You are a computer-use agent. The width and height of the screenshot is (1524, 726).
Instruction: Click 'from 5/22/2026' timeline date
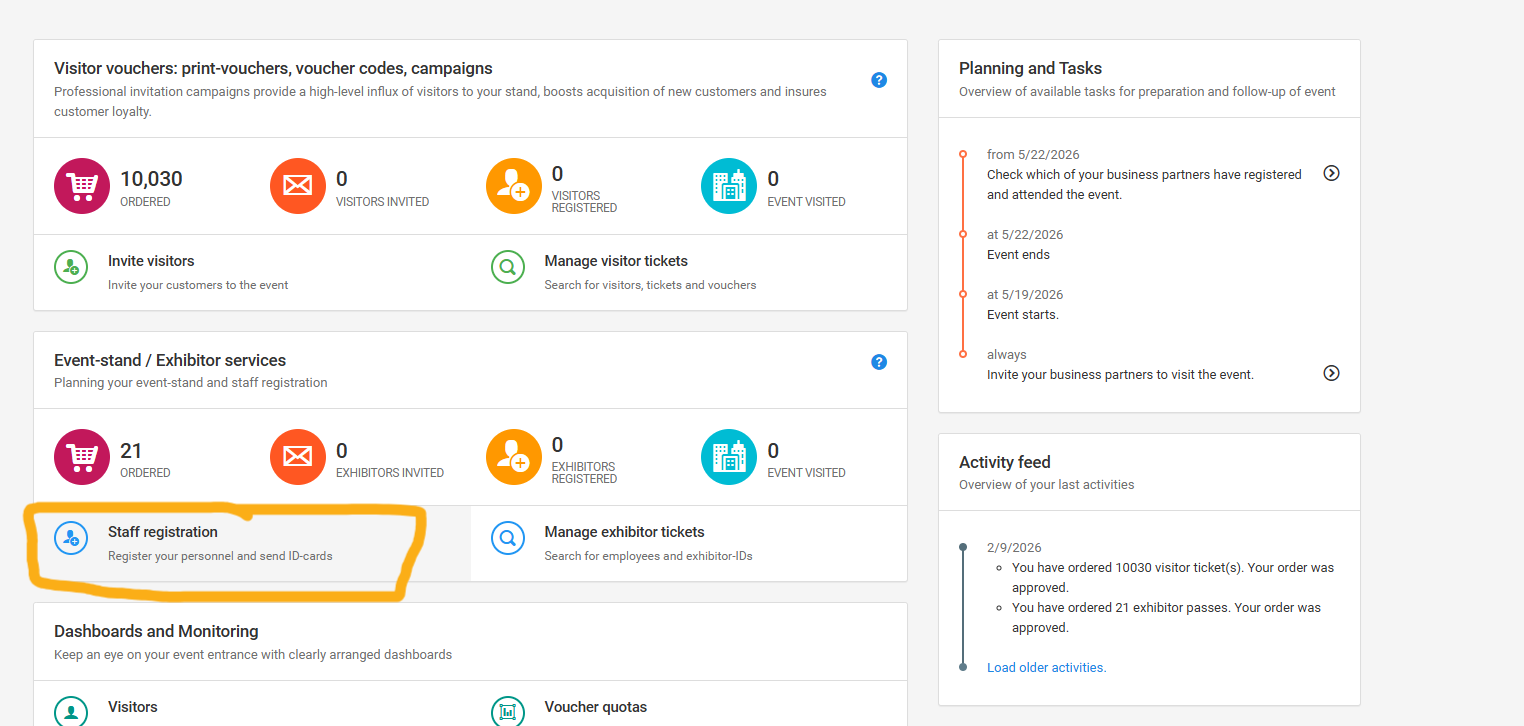[x=1033, y=154]
